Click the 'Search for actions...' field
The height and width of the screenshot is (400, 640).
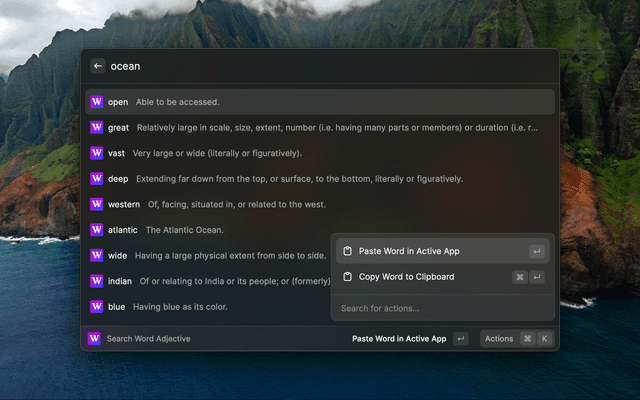(x=440, y=308)
